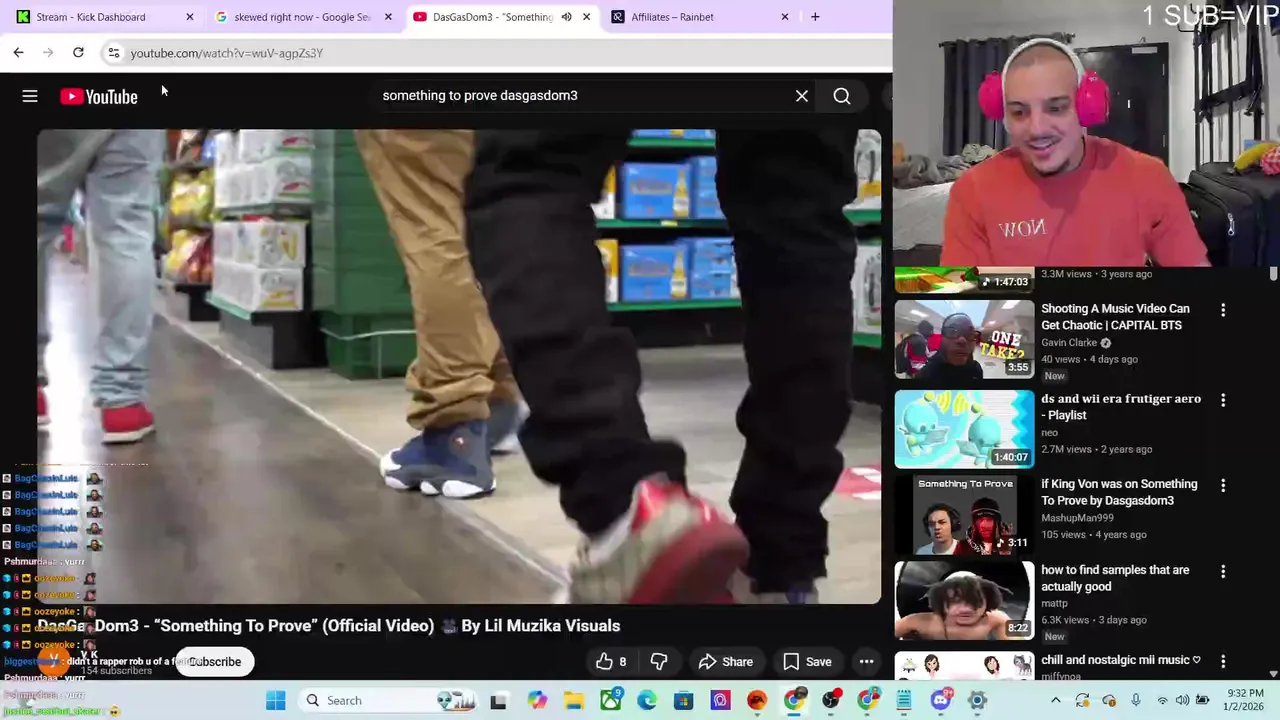Open options for King Von mashup video
This screenshot has height=720, width=1280.
pos(1223,486)
